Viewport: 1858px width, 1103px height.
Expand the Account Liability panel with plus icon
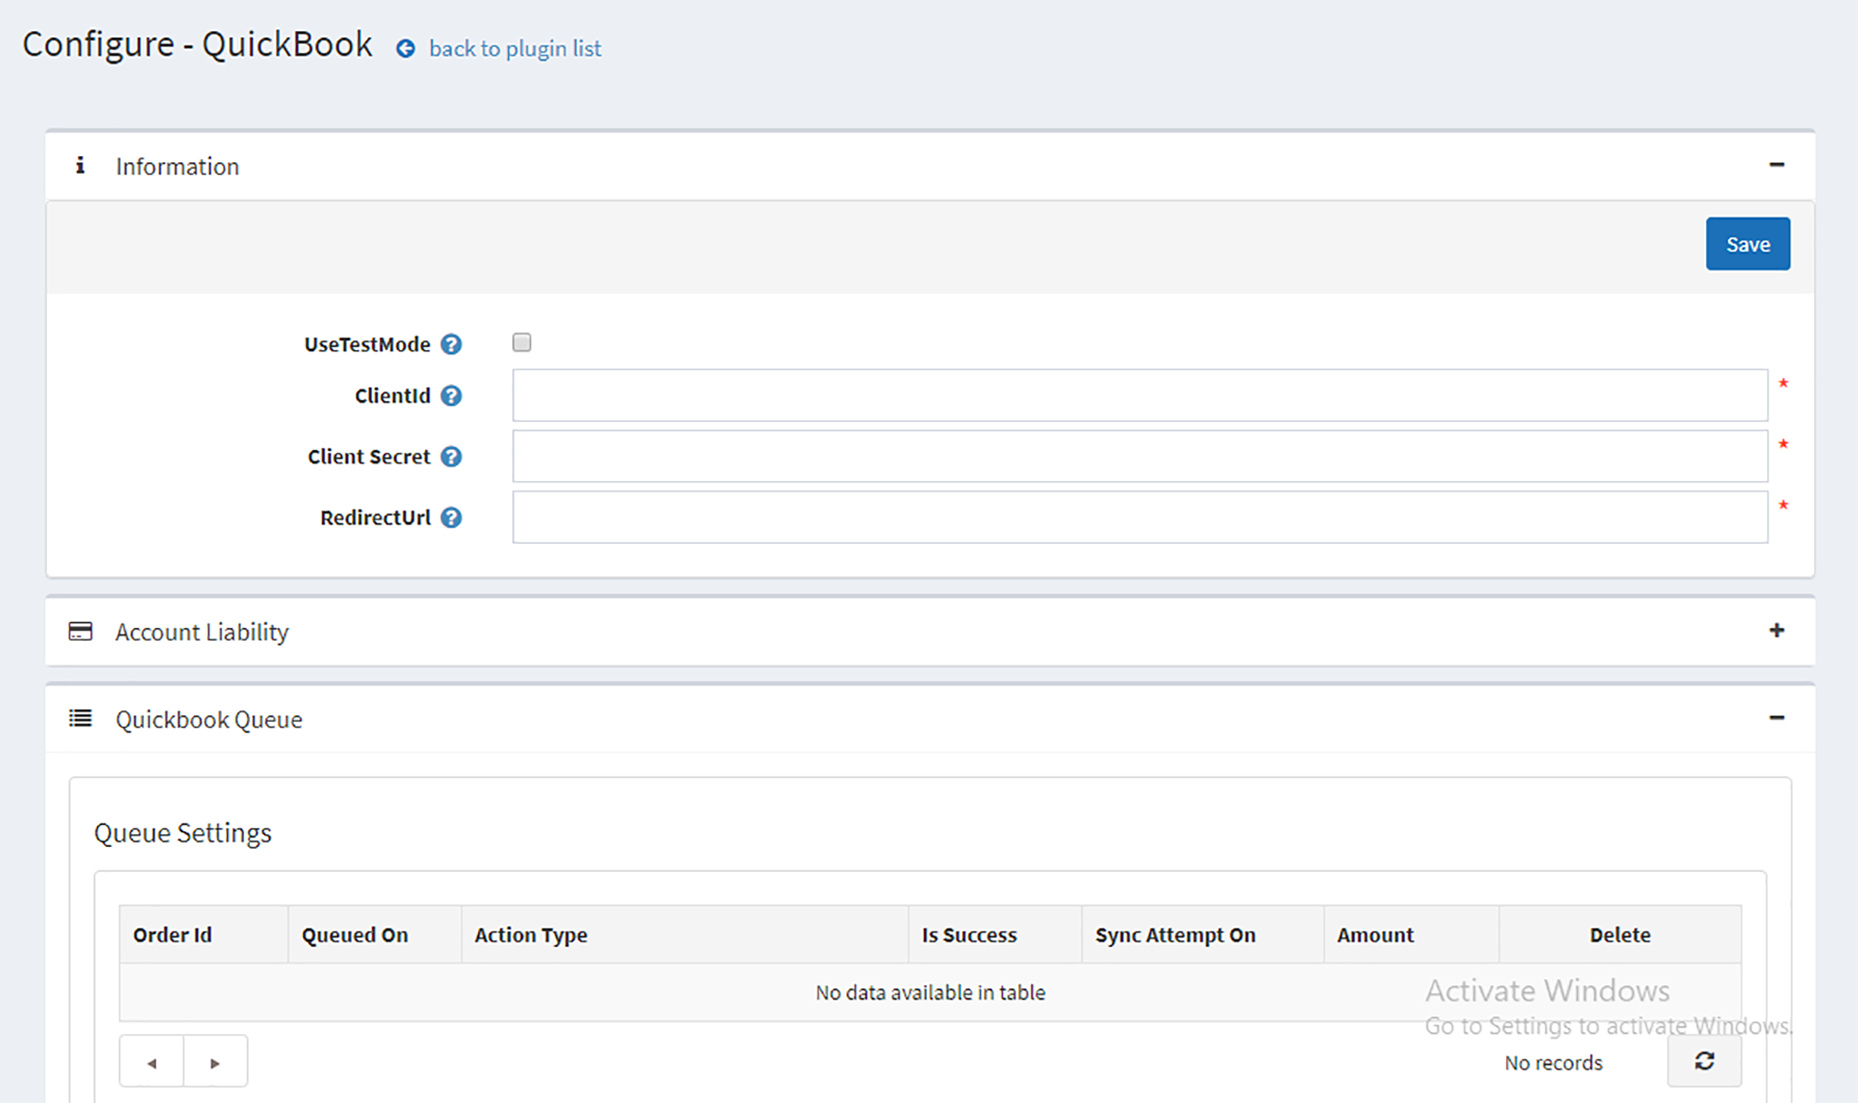click(x=1776, y=630)
